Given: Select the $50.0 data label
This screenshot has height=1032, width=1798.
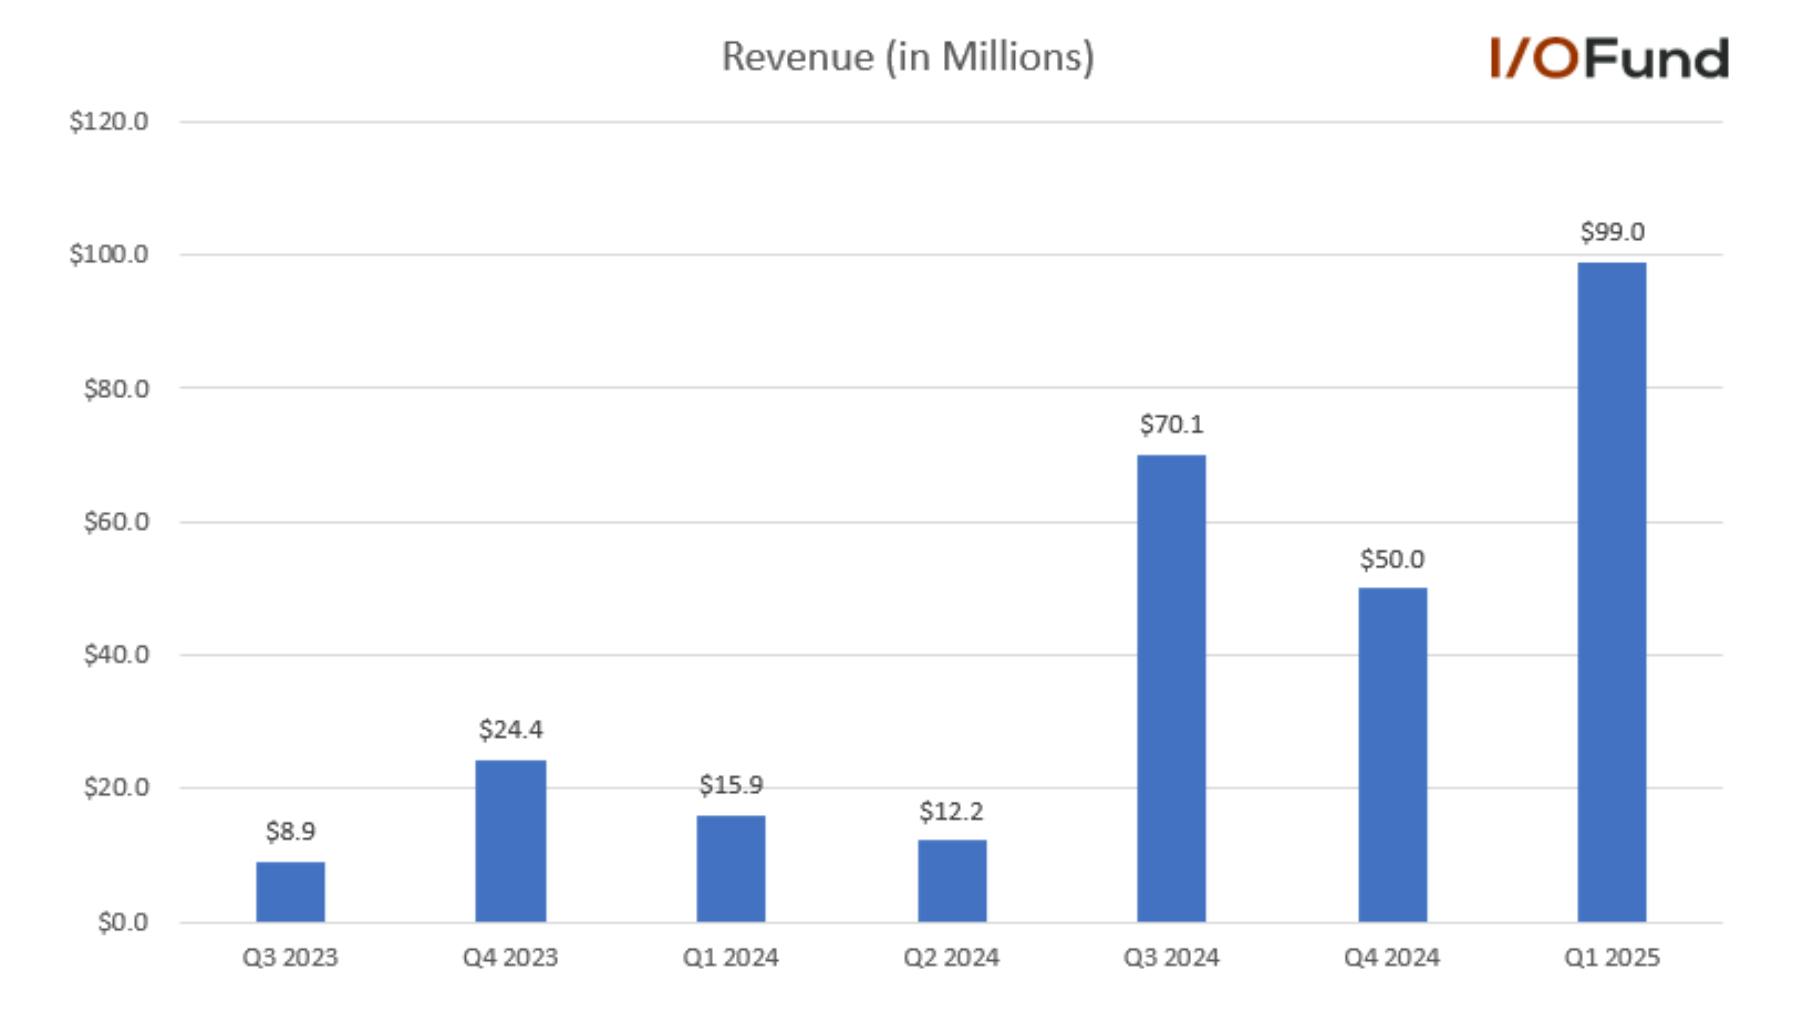Looking at the screenshot, I should 1392,559.
